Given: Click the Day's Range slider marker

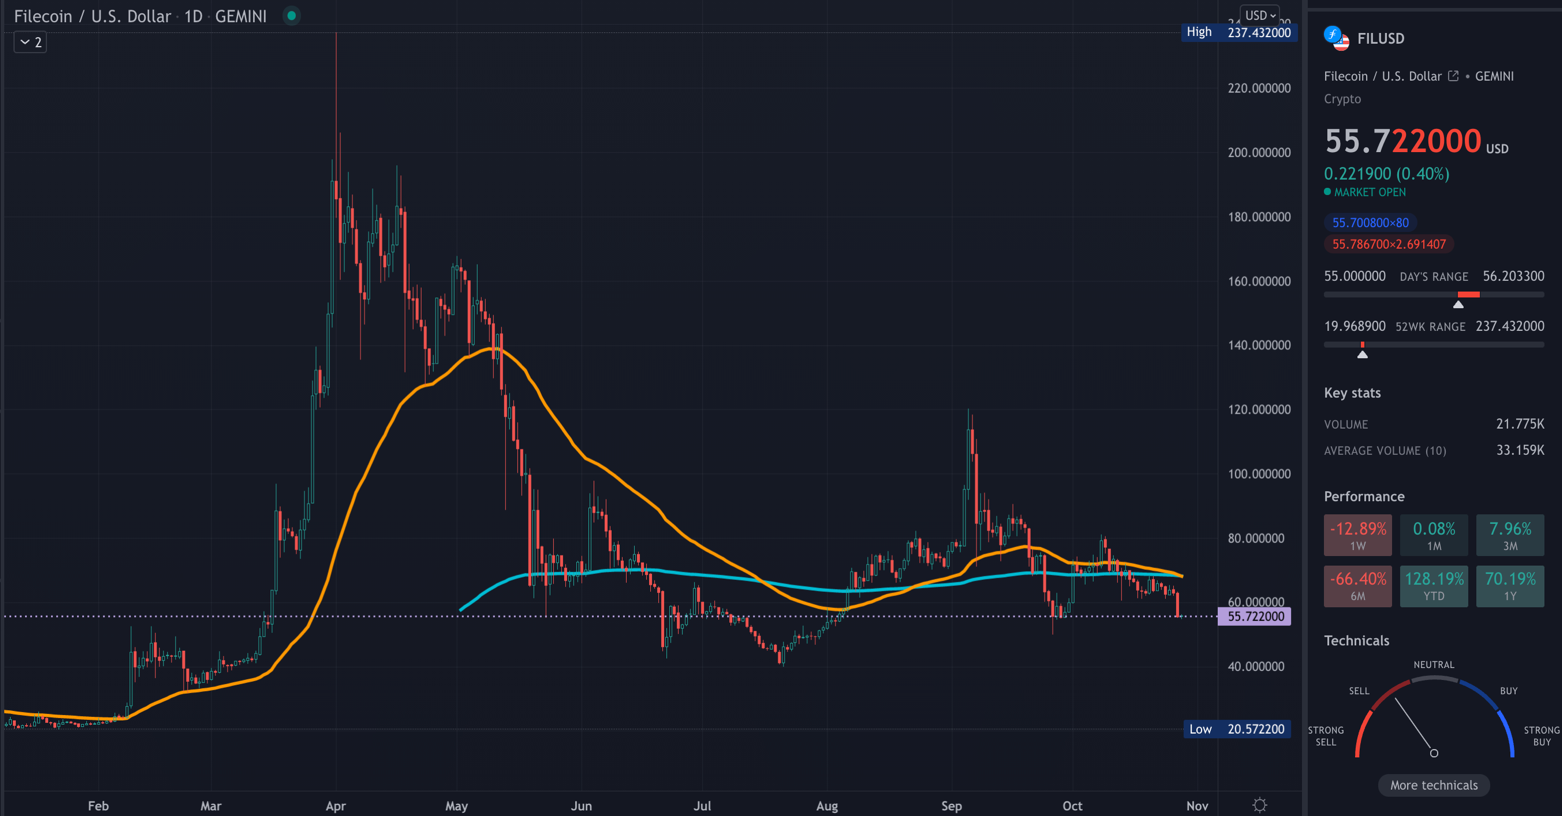Looking at the screenshot, I should click(x=1458, y=303).
